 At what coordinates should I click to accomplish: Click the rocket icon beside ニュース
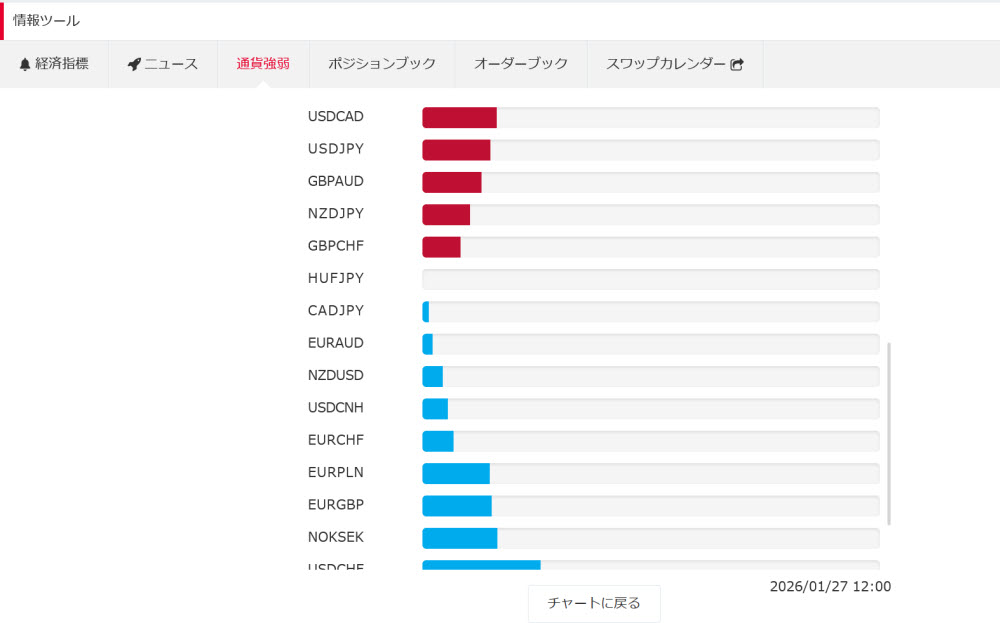pos(134,64)
